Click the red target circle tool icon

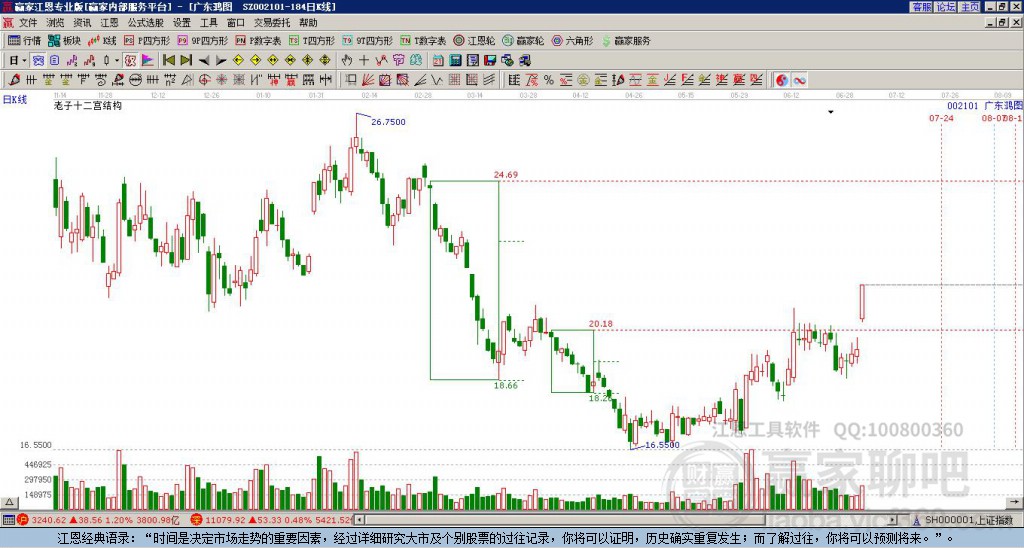(204, 80)
